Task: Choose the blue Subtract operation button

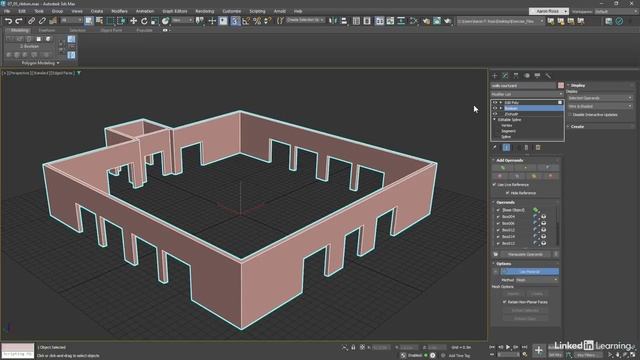Action: (x=547, y=168)
